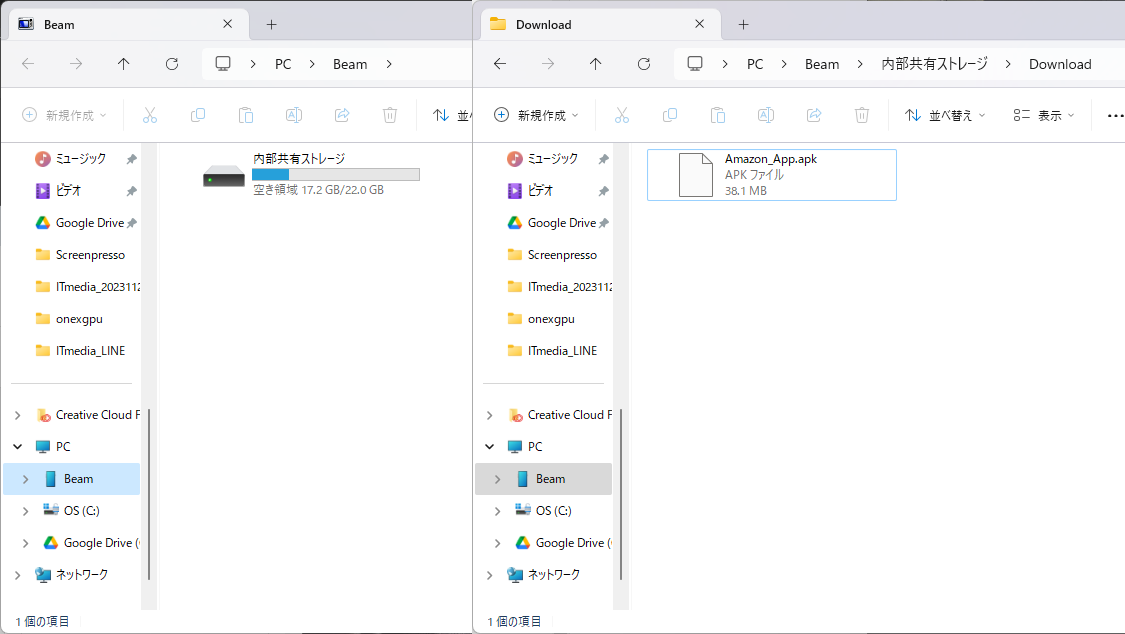Expand Beam device node in Beam window

[26, 479]
